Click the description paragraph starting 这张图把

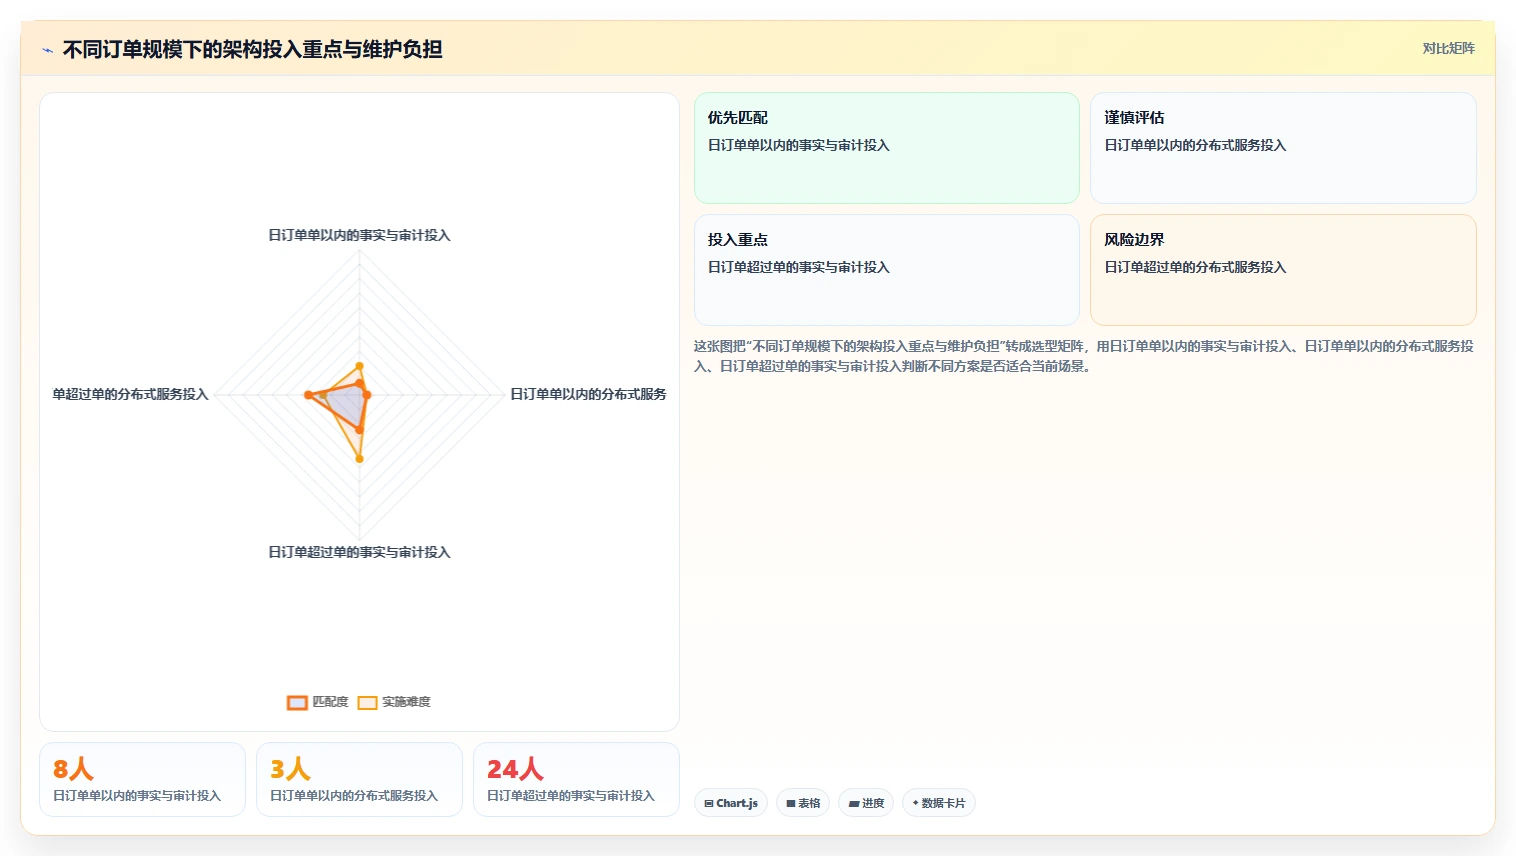click(1084, 356)
